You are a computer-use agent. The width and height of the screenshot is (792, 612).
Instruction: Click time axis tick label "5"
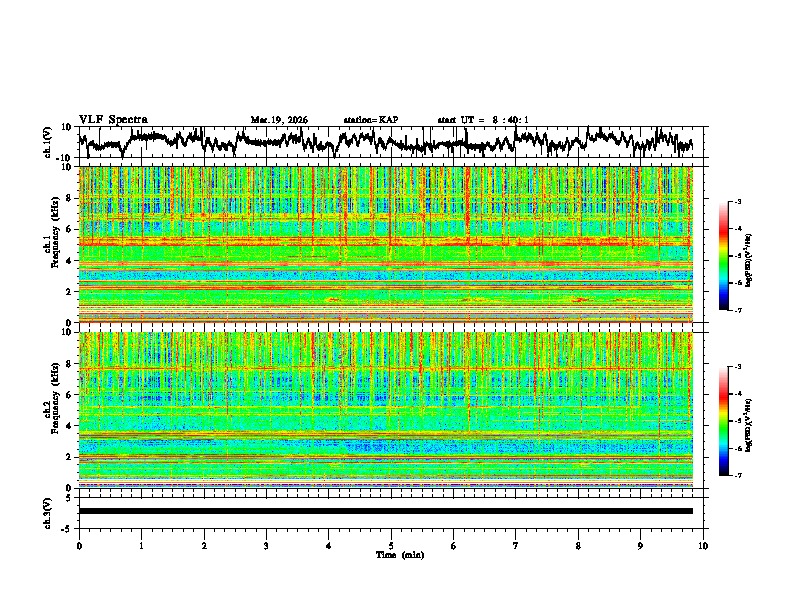(391, 546)
